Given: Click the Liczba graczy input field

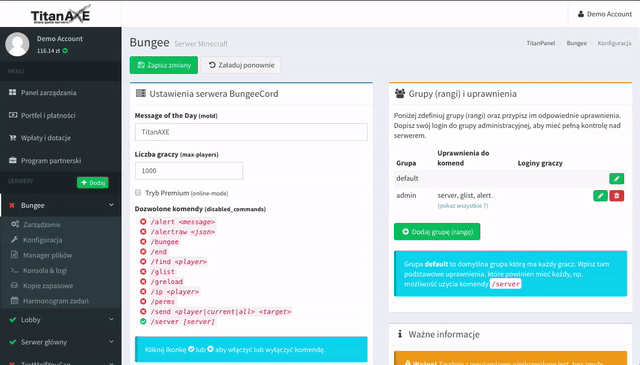Looking at the screenshot, I should tap(189, 171).
